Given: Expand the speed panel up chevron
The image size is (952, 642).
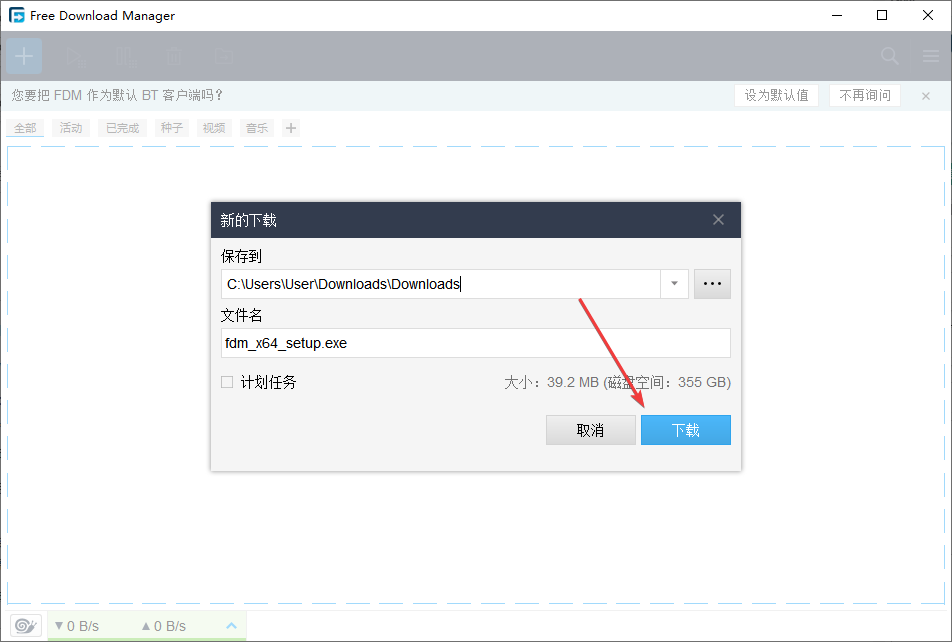Looking at the screenshot, I should pyautogui.click(x=231, y=626).
